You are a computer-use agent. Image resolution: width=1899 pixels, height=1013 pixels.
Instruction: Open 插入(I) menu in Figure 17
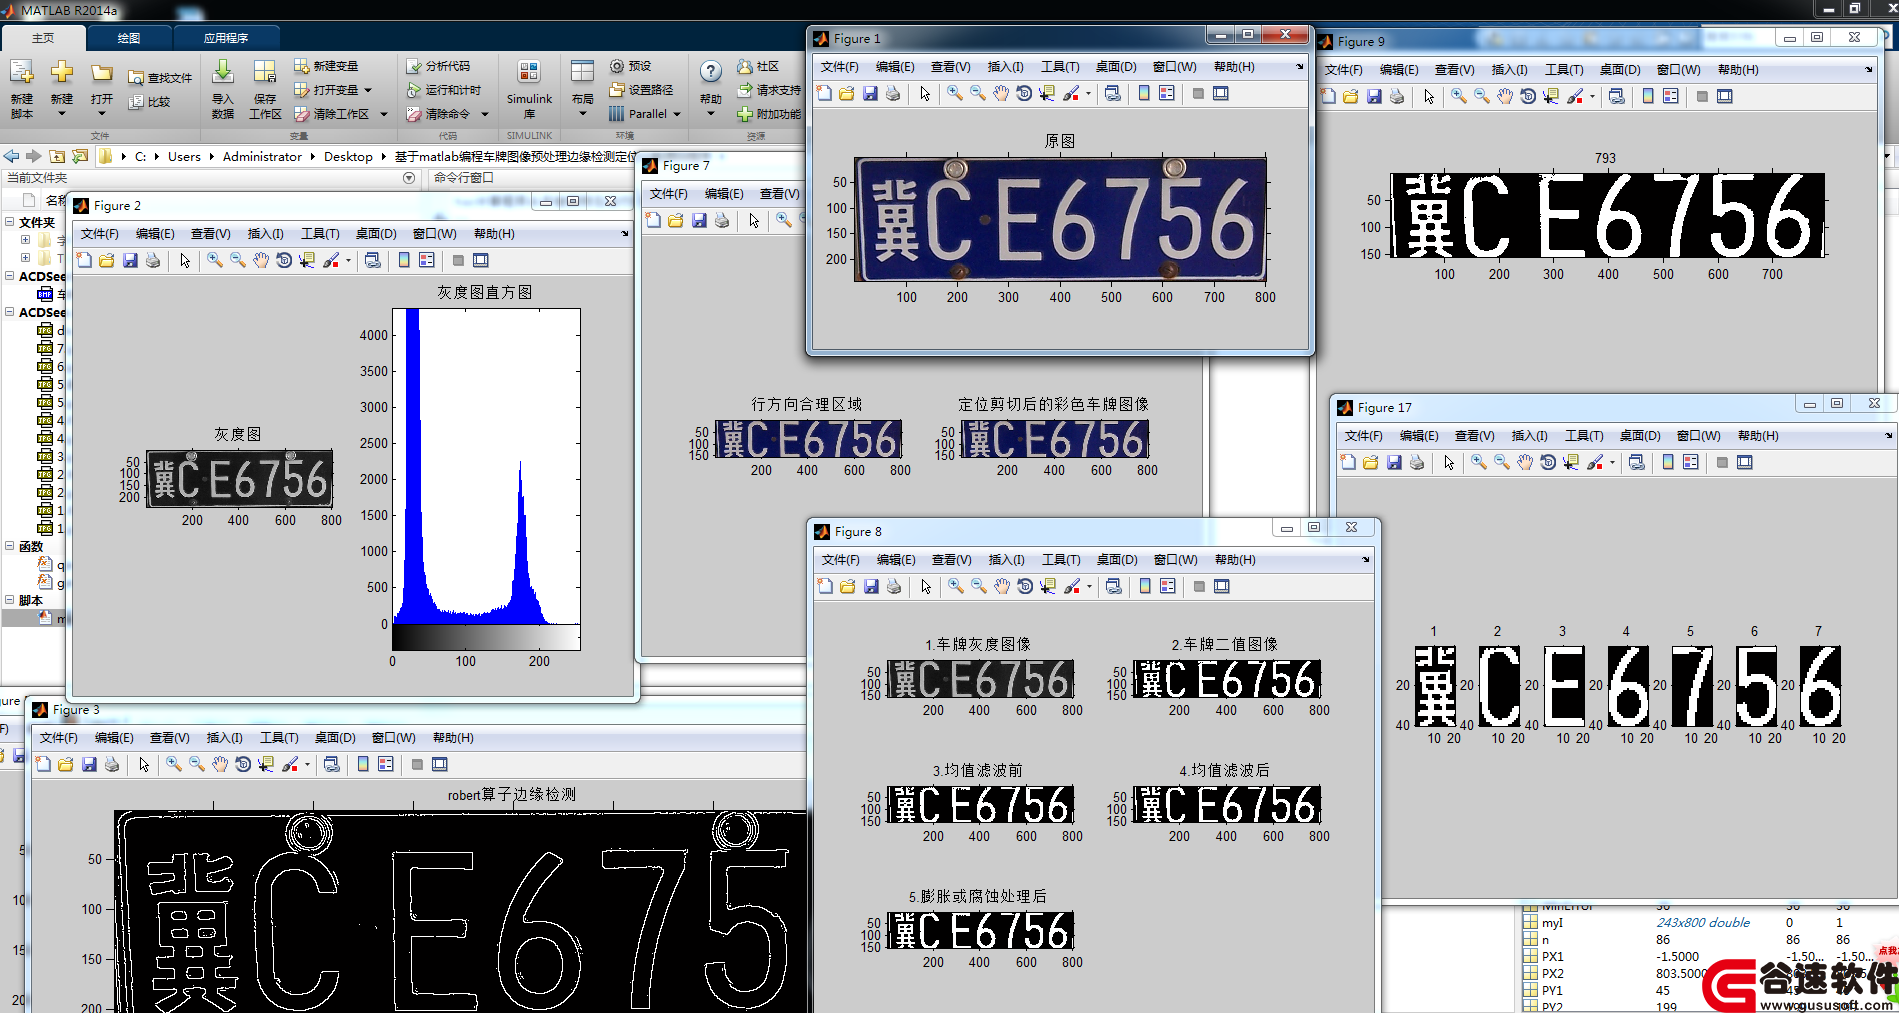point(1530,436)
